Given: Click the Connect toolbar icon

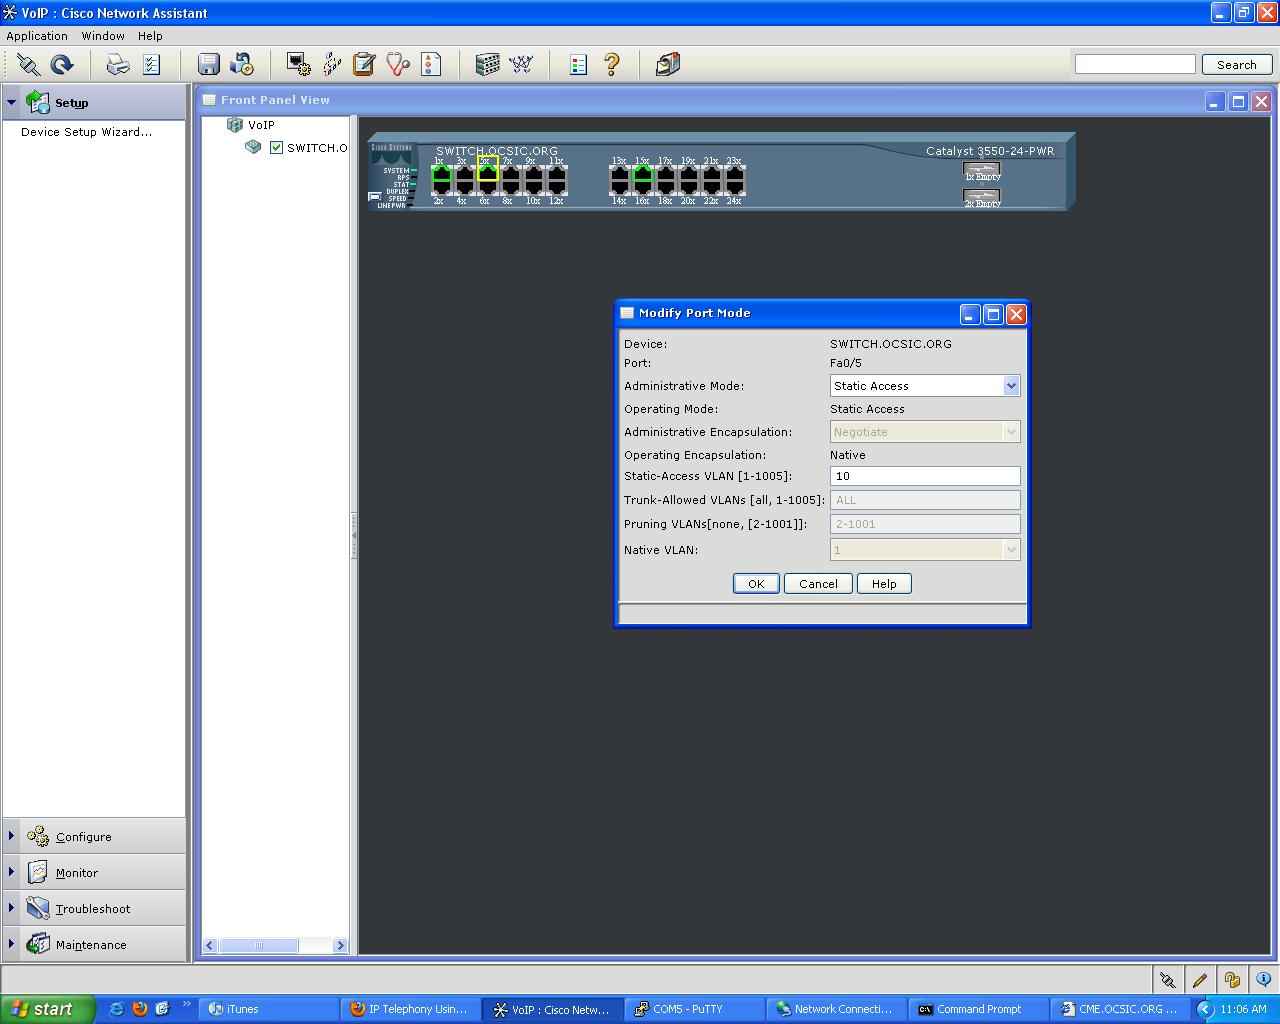Looking at the screenshot, I should pos(29,65).
